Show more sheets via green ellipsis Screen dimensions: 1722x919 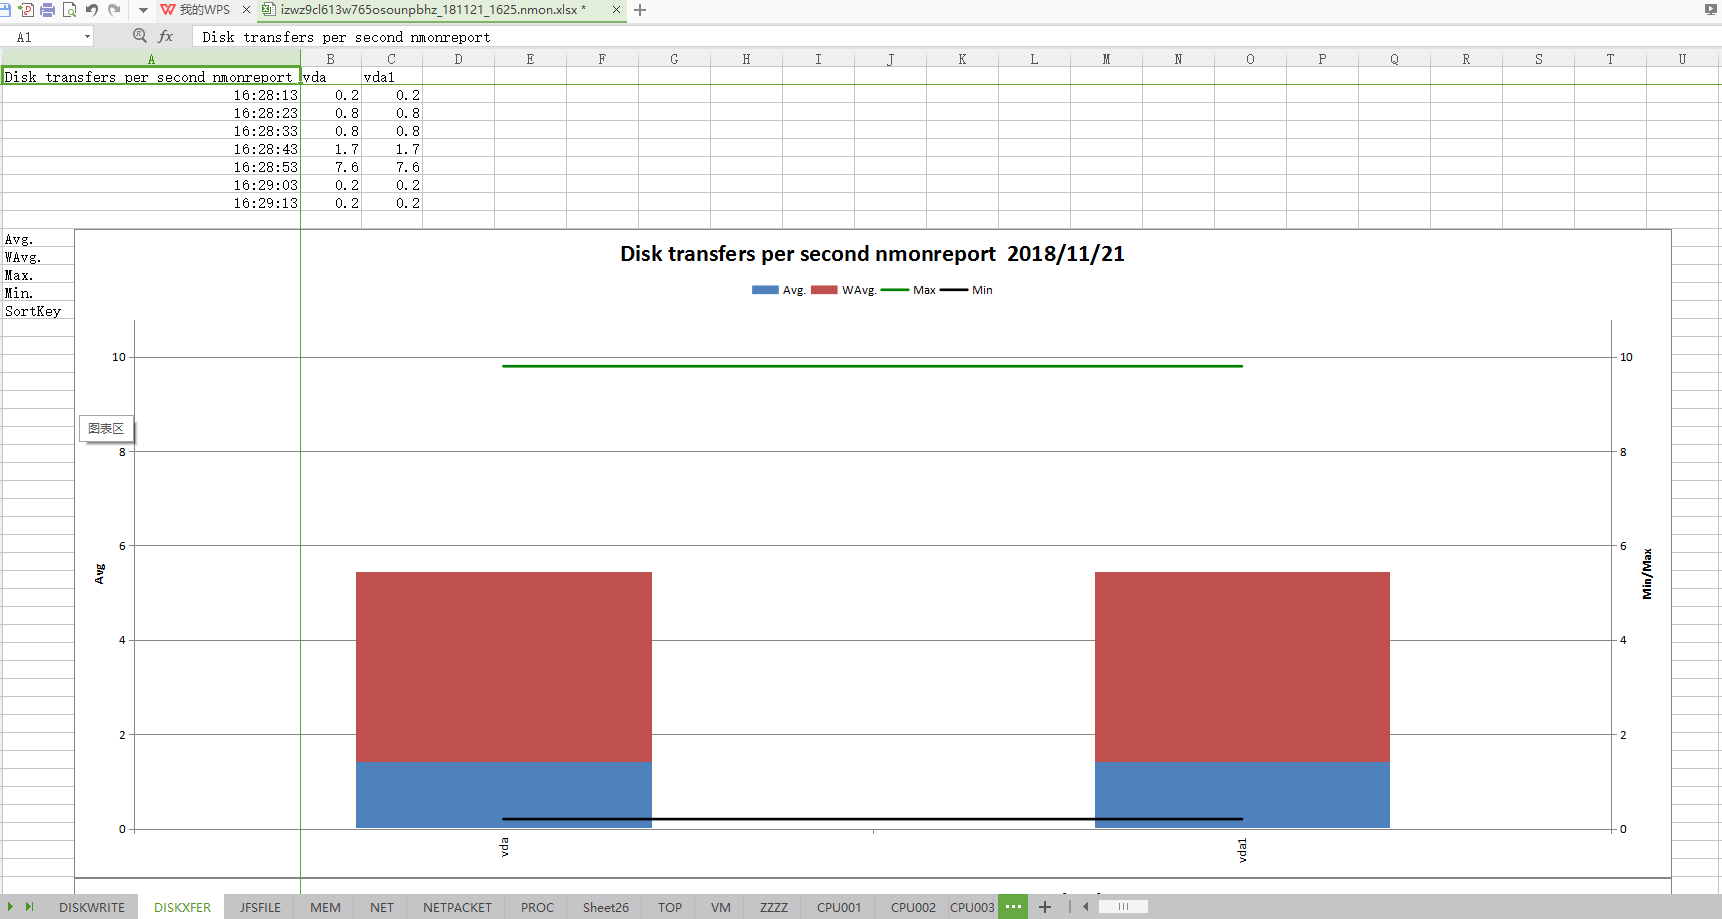pos(1013,907)
